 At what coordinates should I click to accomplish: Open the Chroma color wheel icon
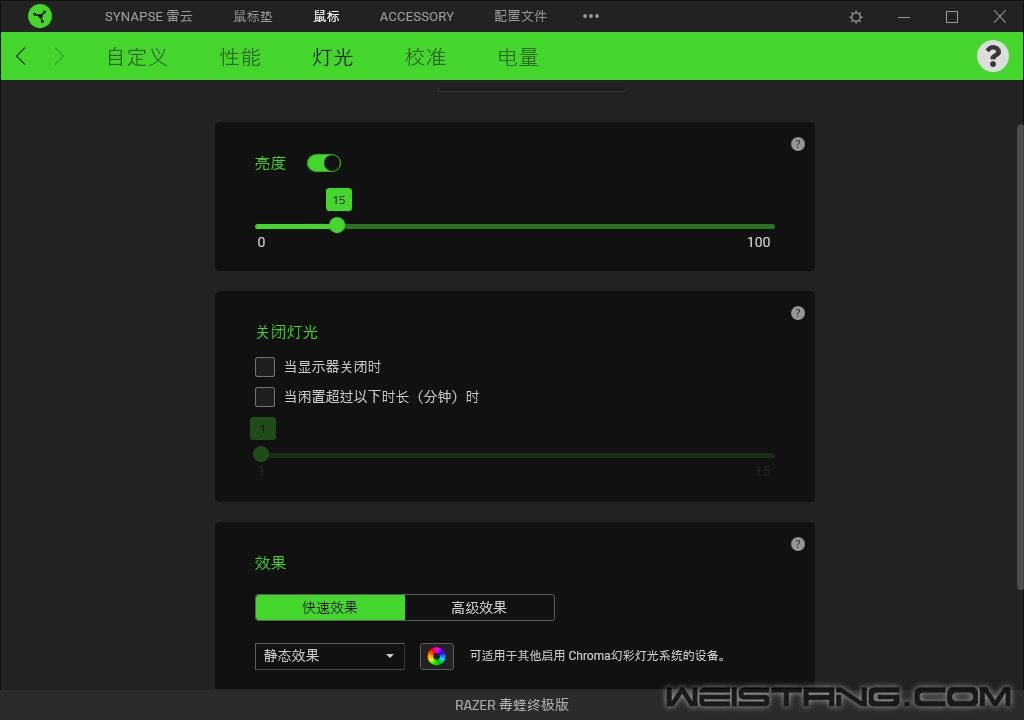pyautogui.click(x=436, y=656)
